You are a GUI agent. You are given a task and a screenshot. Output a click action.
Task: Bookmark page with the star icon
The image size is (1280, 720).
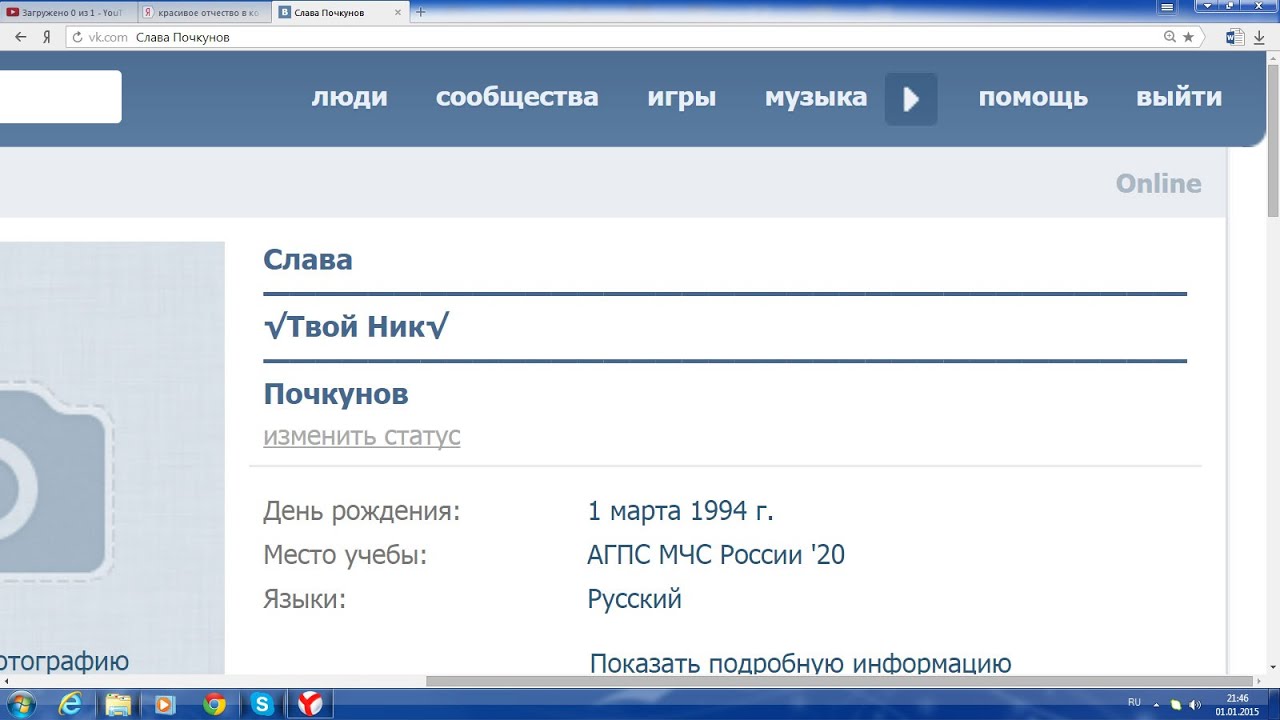(1188, 37)
